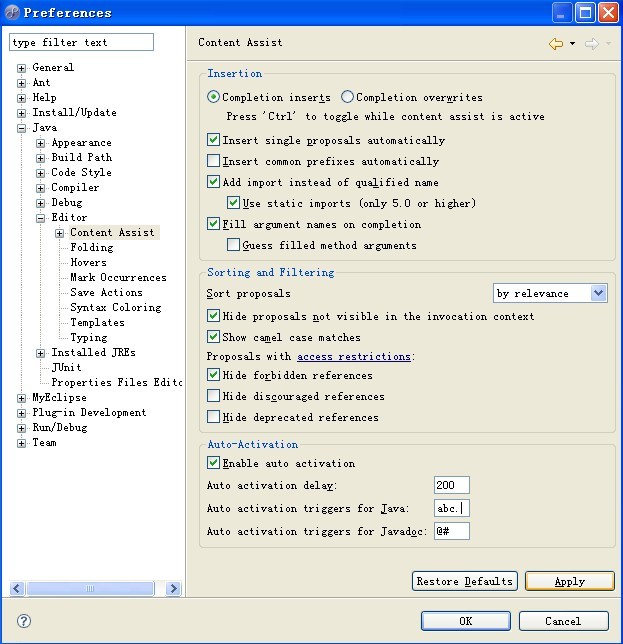
Task: Select Completion overwrites radio button
Action: 347,97
